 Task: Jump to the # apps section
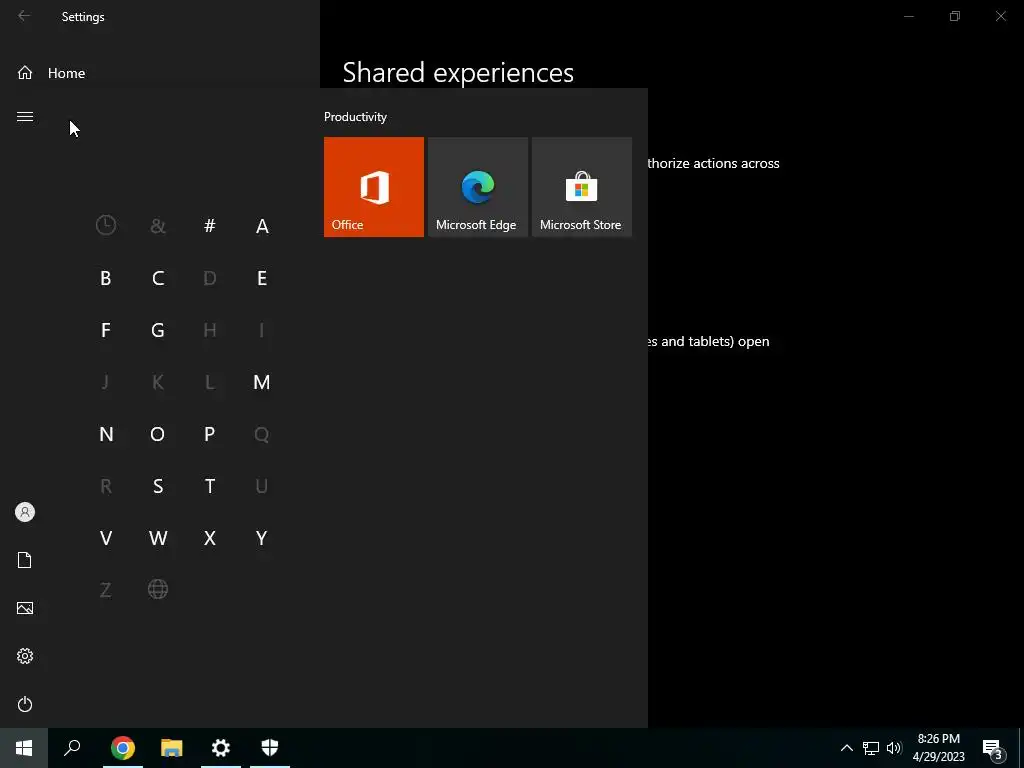point(210,225)
